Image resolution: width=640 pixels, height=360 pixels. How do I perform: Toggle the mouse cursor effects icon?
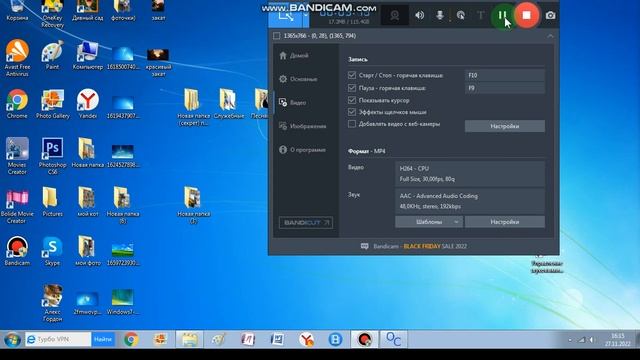pyautogui.click(x=460, y=16)
